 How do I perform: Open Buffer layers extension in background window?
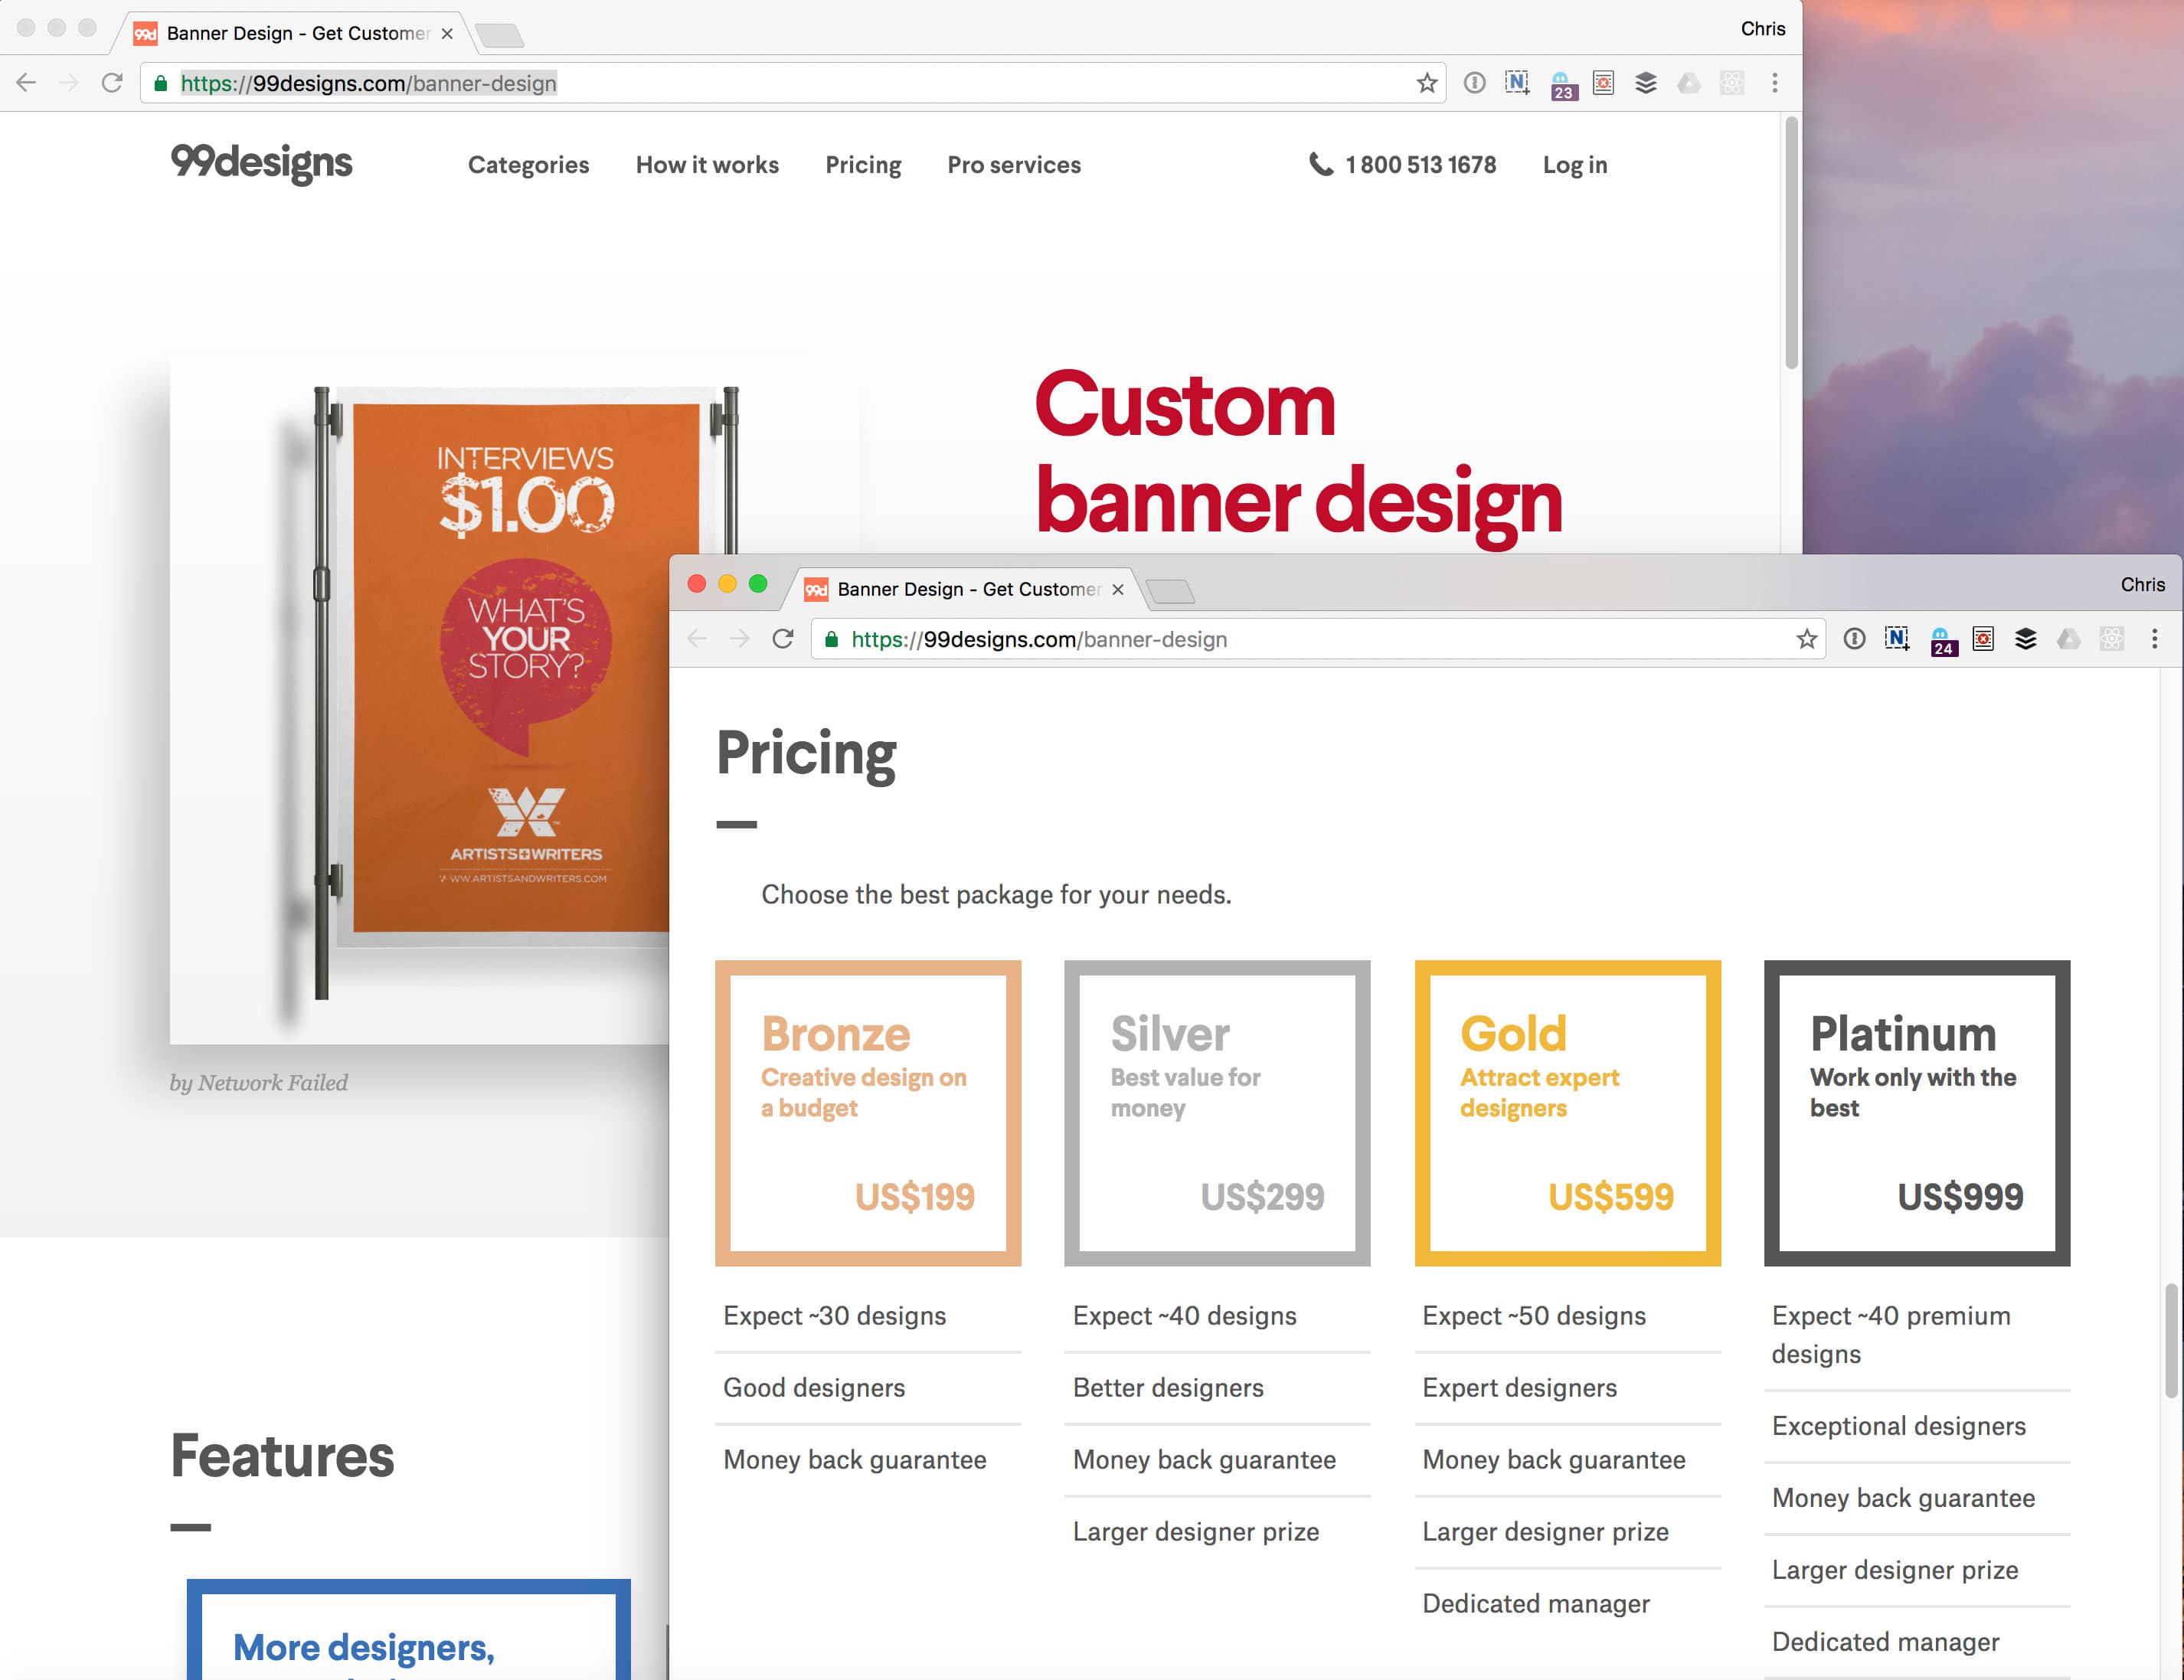pyautogui.click(x=1646, y=83)
